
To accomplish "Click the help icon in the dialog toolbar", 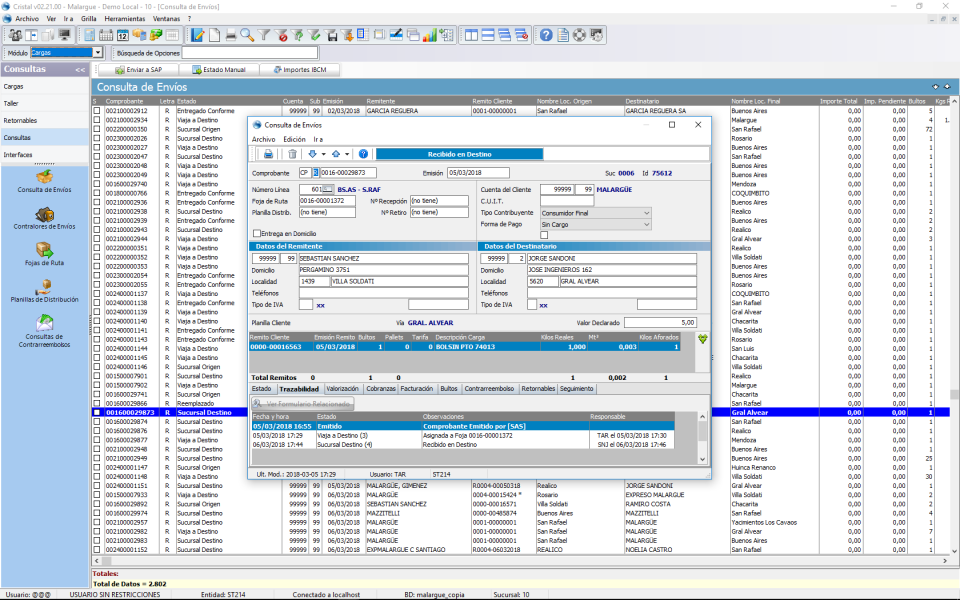I will coord(362,153).
